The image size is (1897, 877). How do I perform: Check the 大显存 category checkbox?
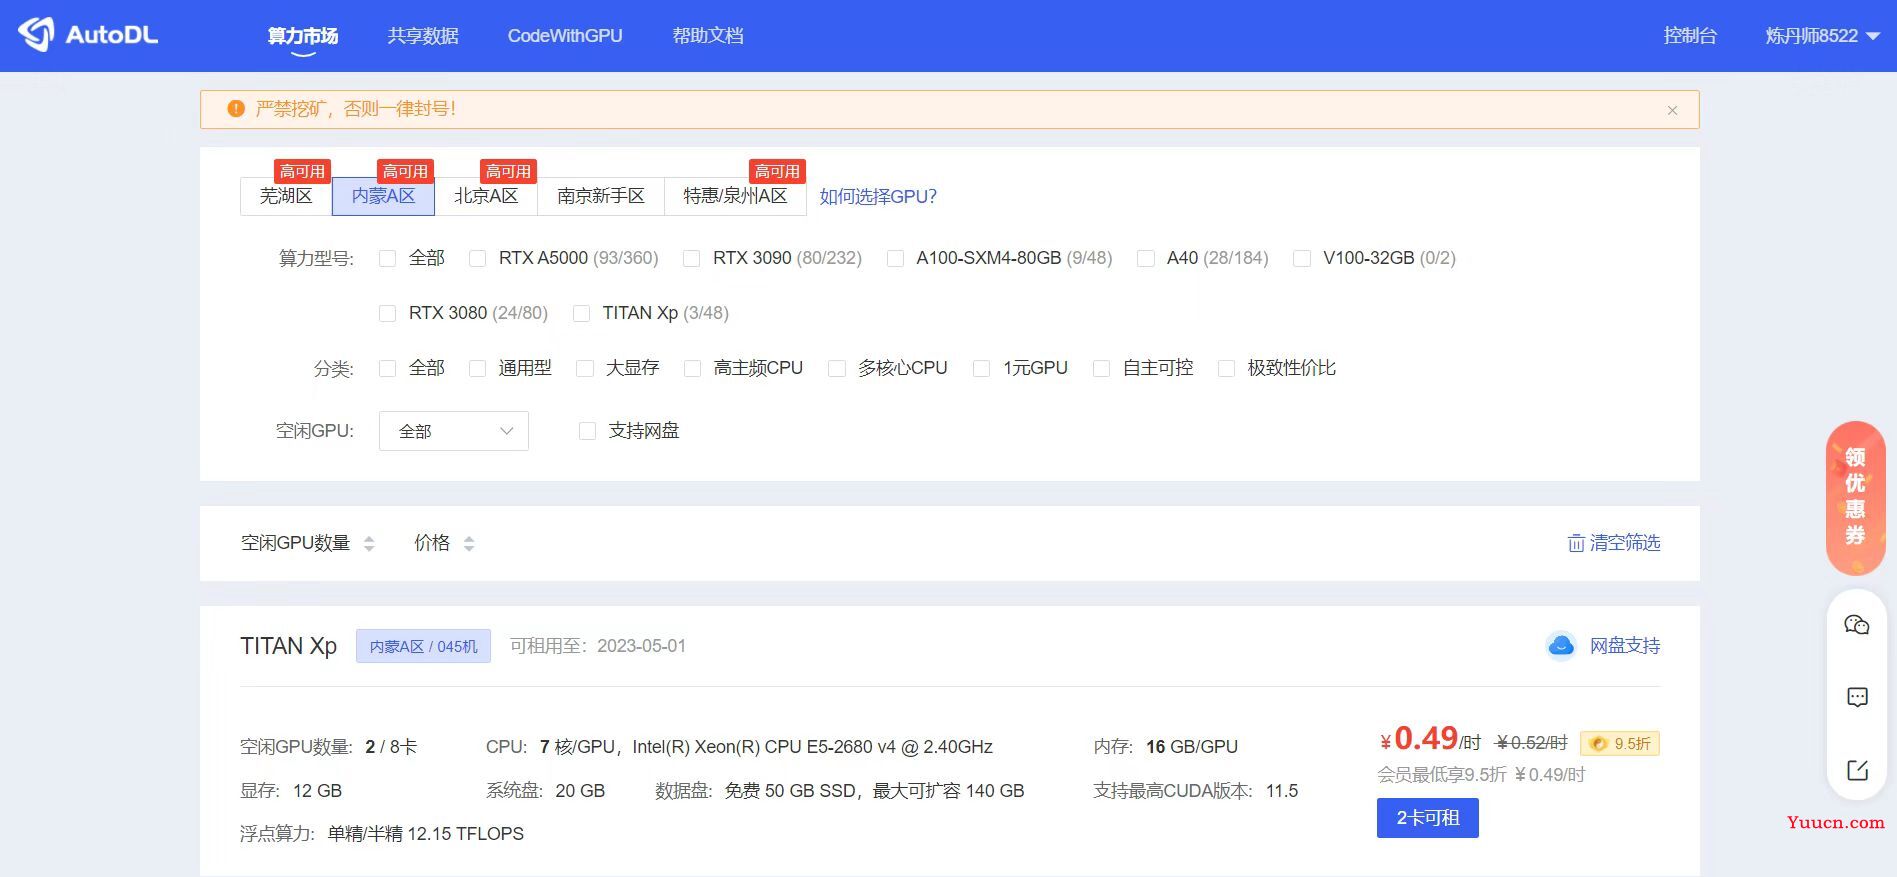pos(585,368)
